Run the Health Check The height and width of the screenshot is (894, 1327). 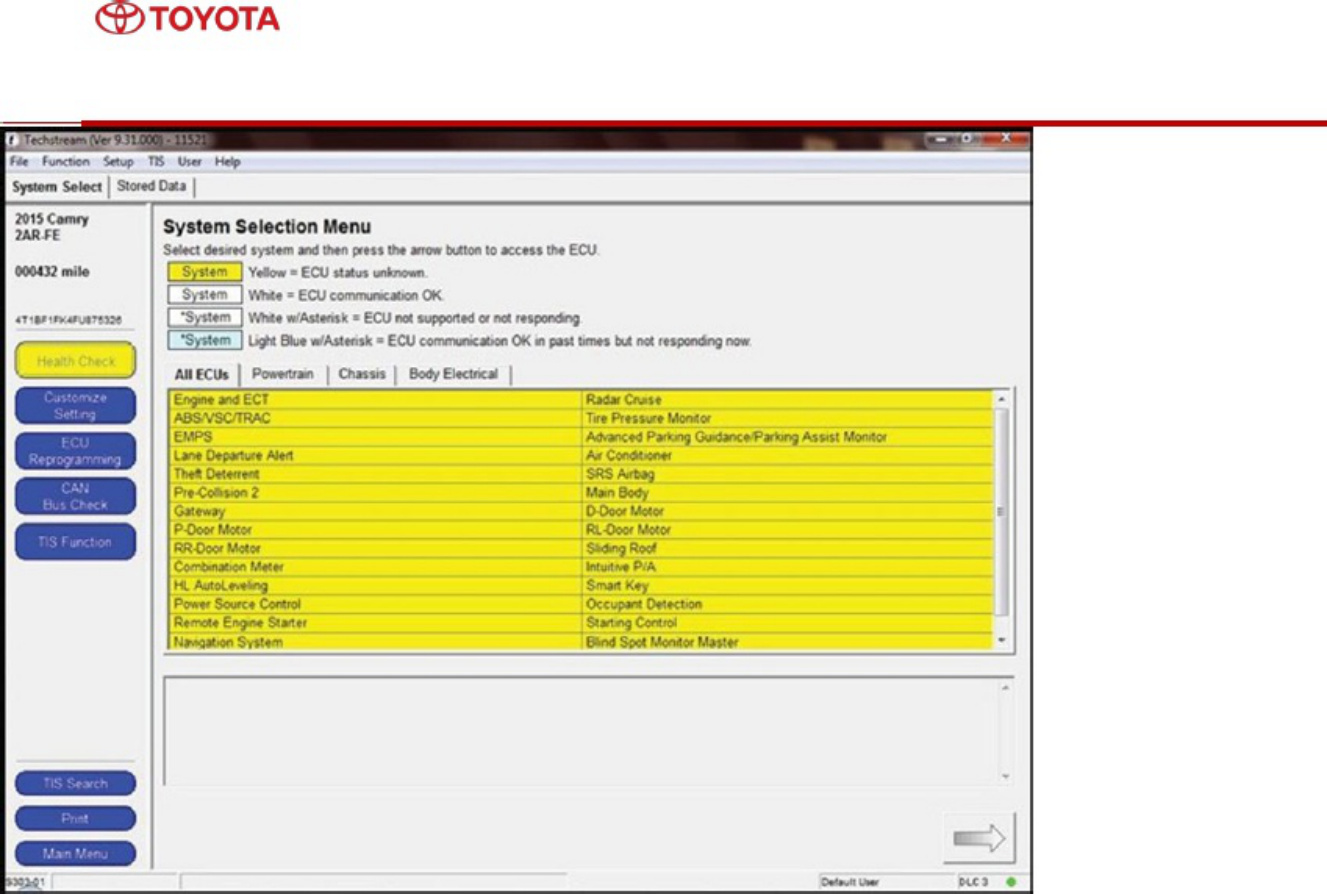click(75, 361)
